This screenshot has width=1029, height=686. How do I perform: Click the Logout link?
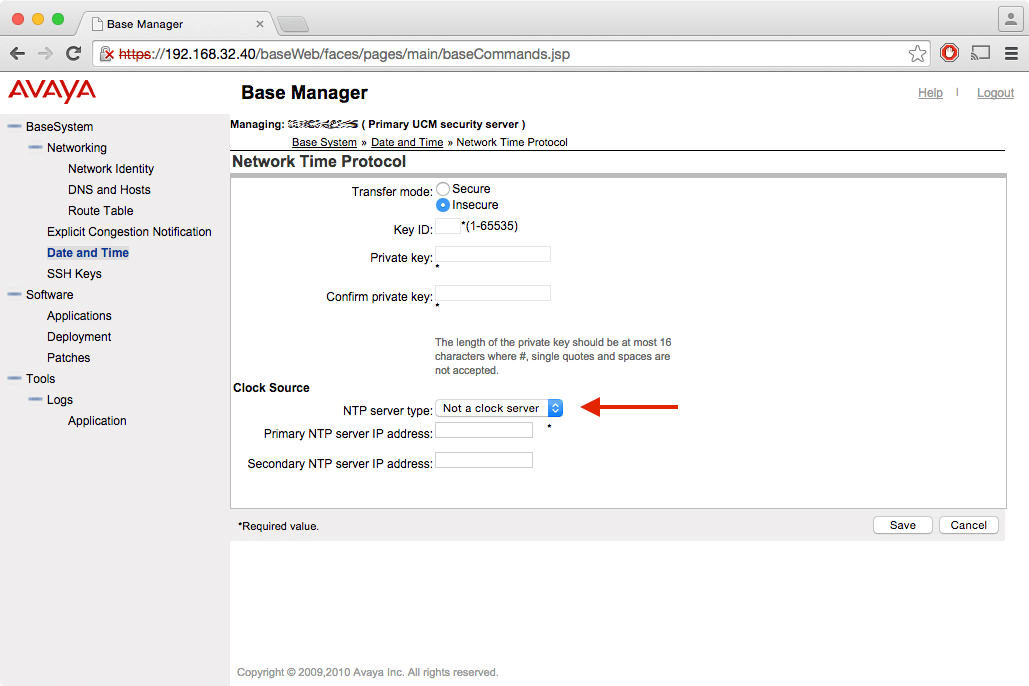(995, 93)
